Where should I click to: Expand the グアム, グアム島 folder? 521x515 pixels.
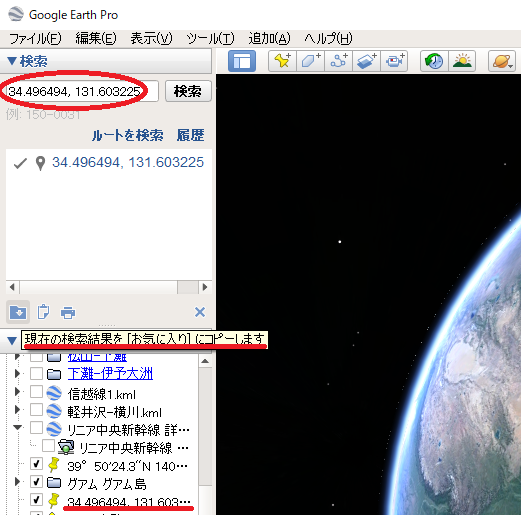tap(17, 482)
